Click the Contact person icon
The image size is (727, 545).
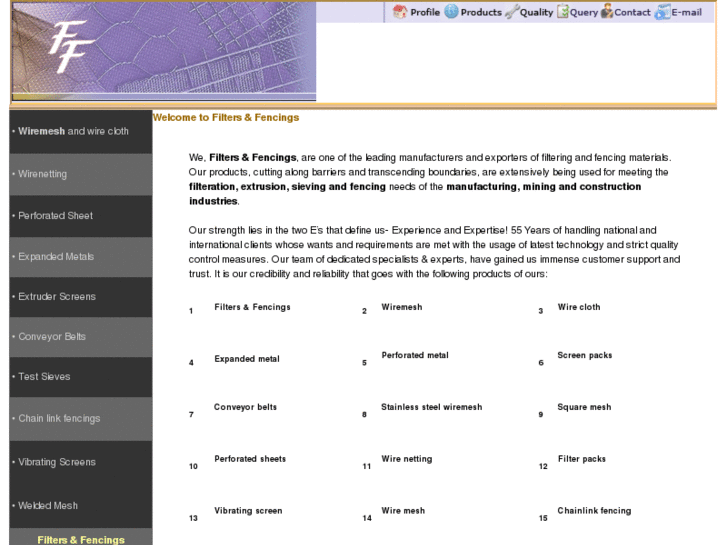point(606,12)
